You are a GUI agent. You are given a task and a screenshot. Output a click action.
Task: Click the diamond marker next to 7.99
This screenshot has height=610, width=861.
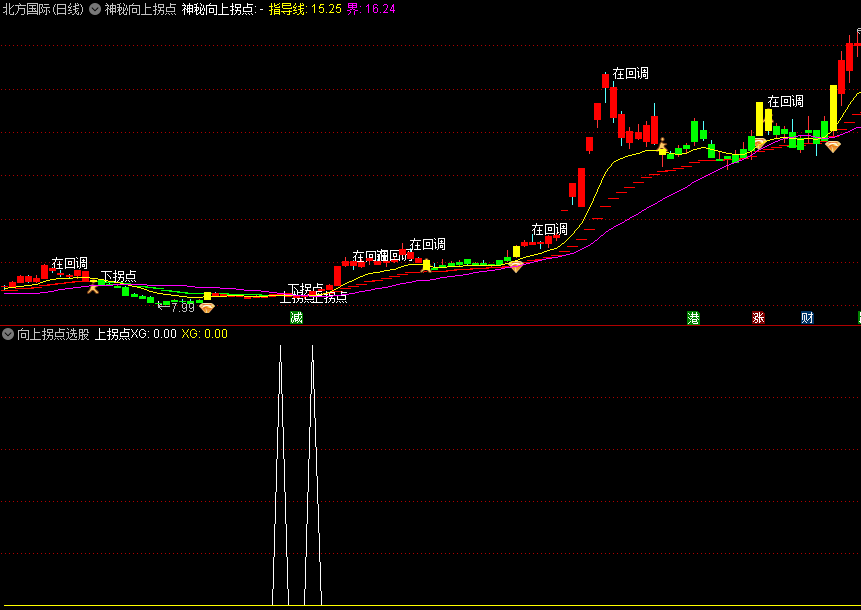click(207, 308)
